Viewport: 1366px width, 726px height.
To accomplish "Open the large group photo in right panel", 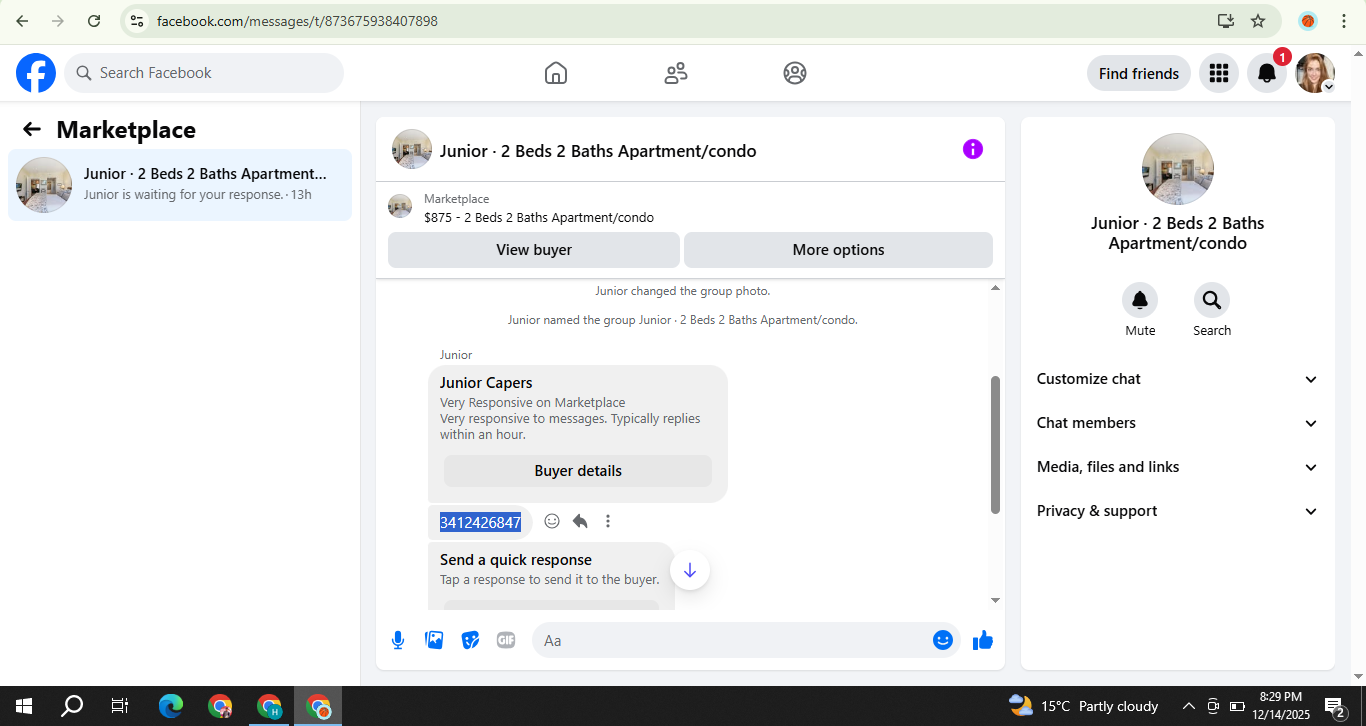I will click(1178, 169).
